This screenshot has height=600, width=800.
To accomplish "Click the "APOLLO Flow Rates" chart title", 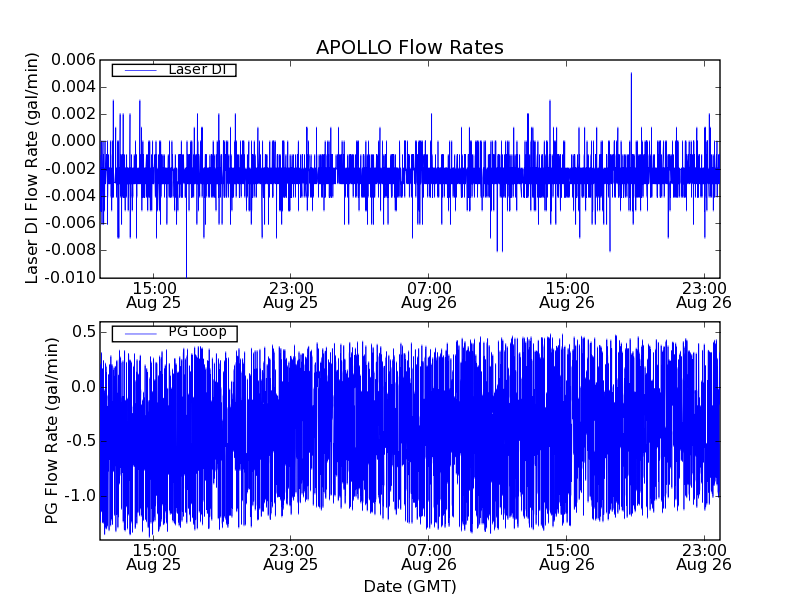I will (x=409, y=47).
